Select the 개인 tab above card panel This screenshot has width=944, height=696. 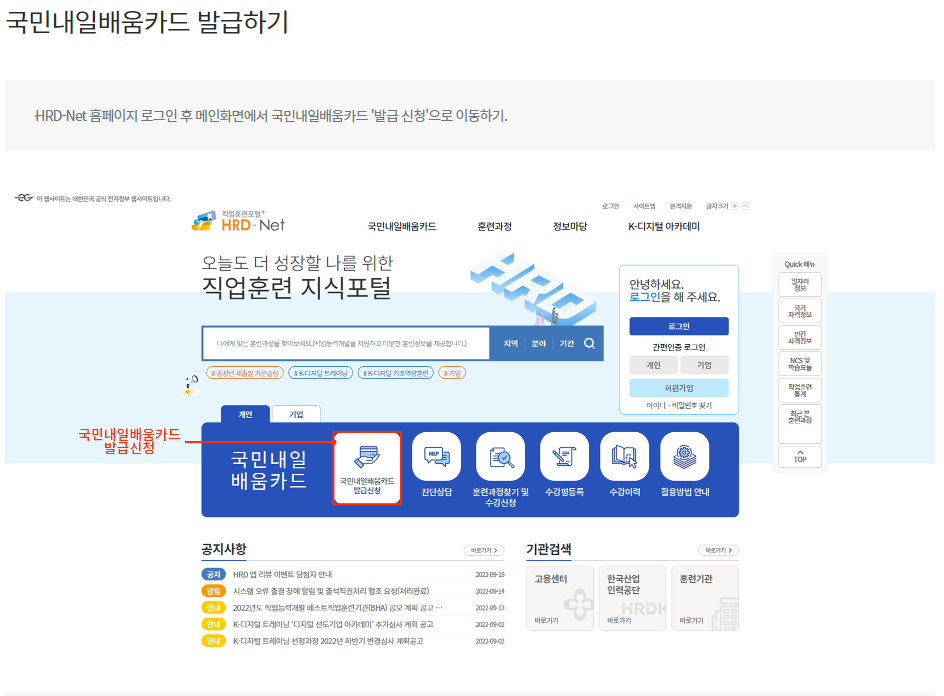coord(245,414)
